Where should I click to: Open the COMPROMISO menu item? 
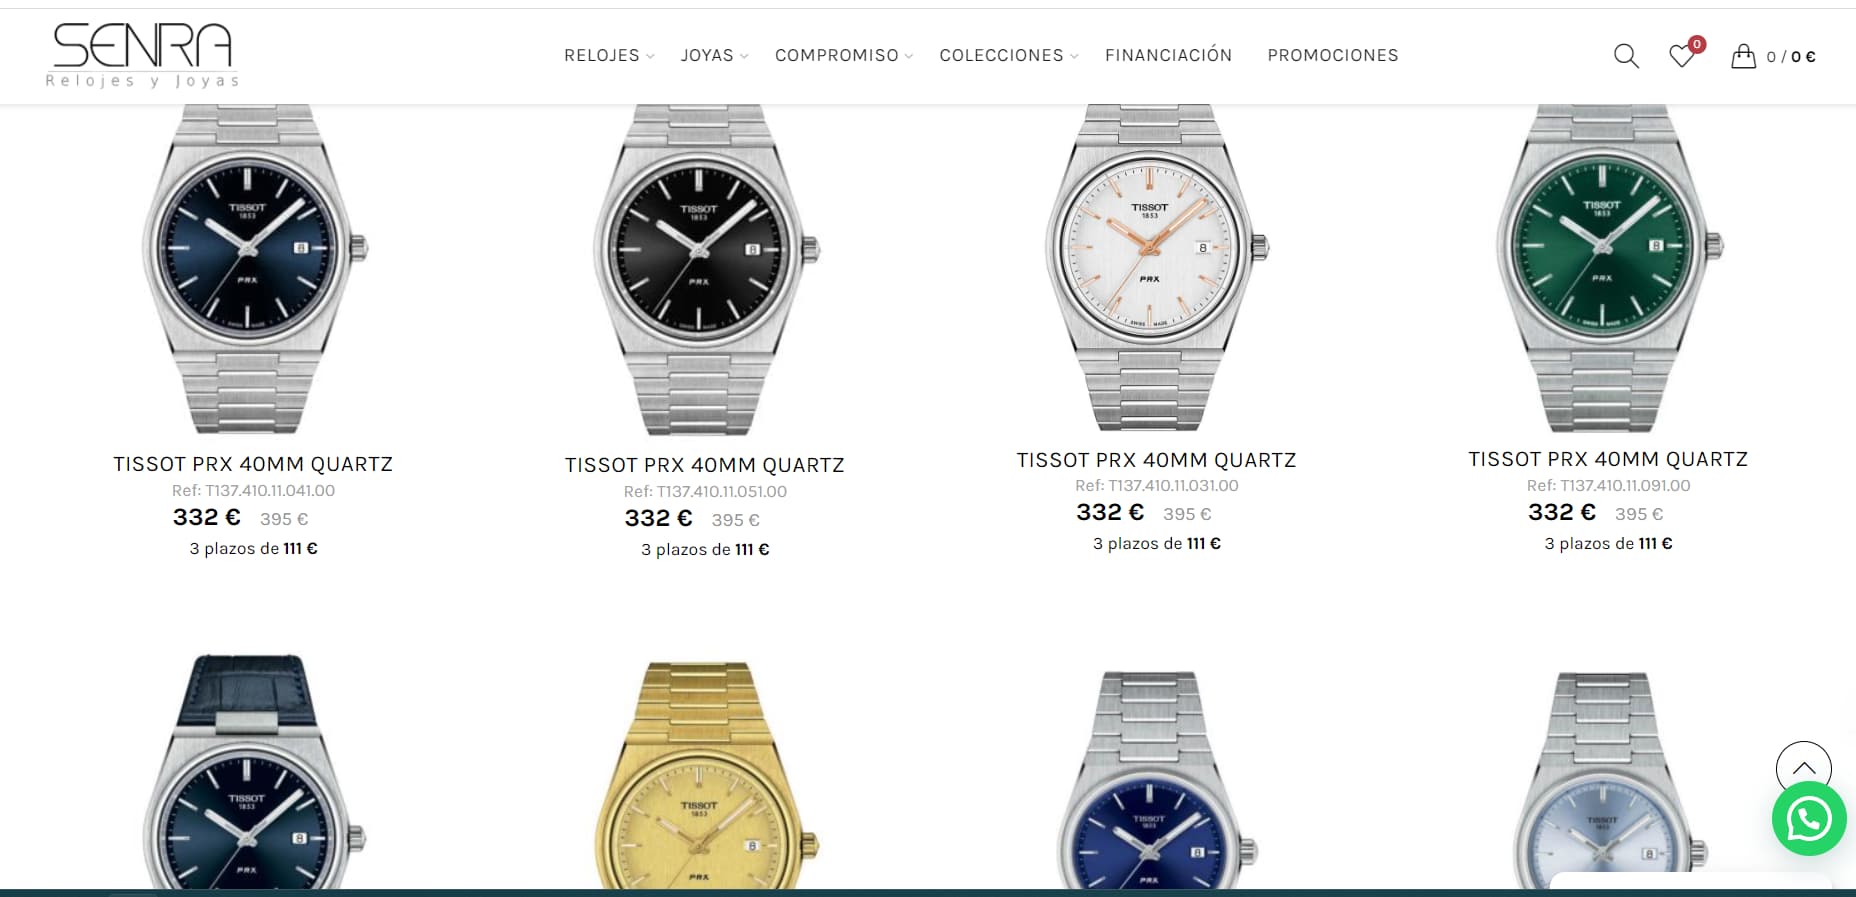tap(843, 56)
